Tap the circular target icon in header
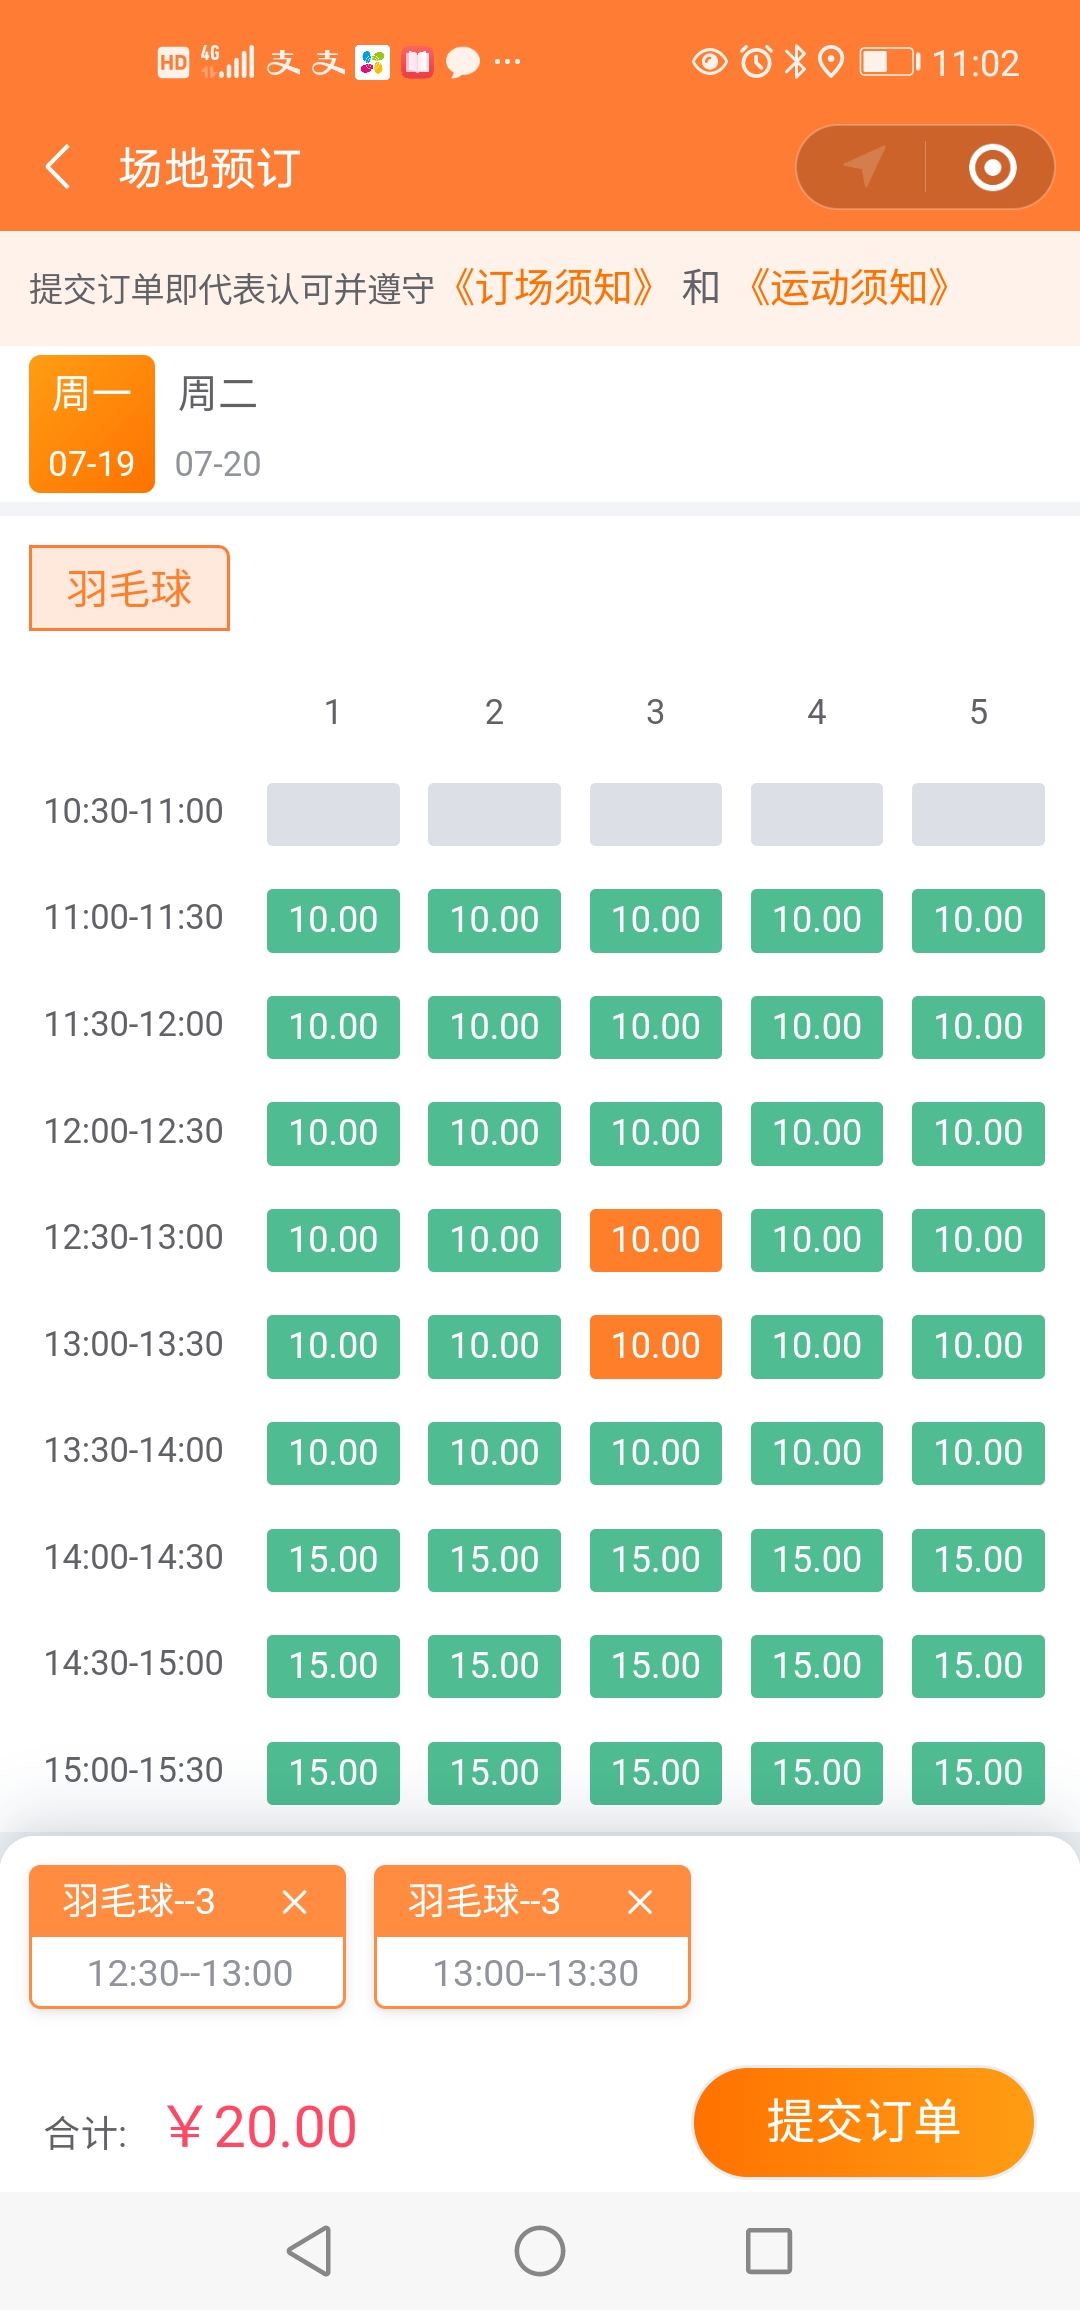The height and width of the screenshot is (2310, 1080). click(992, 167)
